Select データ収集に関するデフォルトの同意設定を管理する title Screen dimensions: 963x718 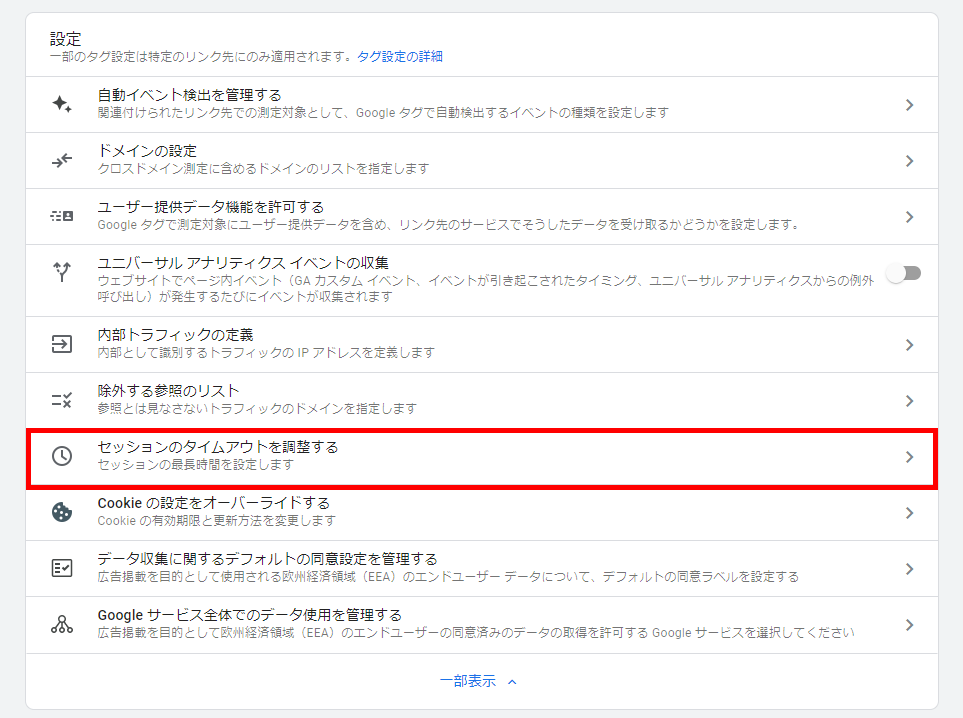267,559
